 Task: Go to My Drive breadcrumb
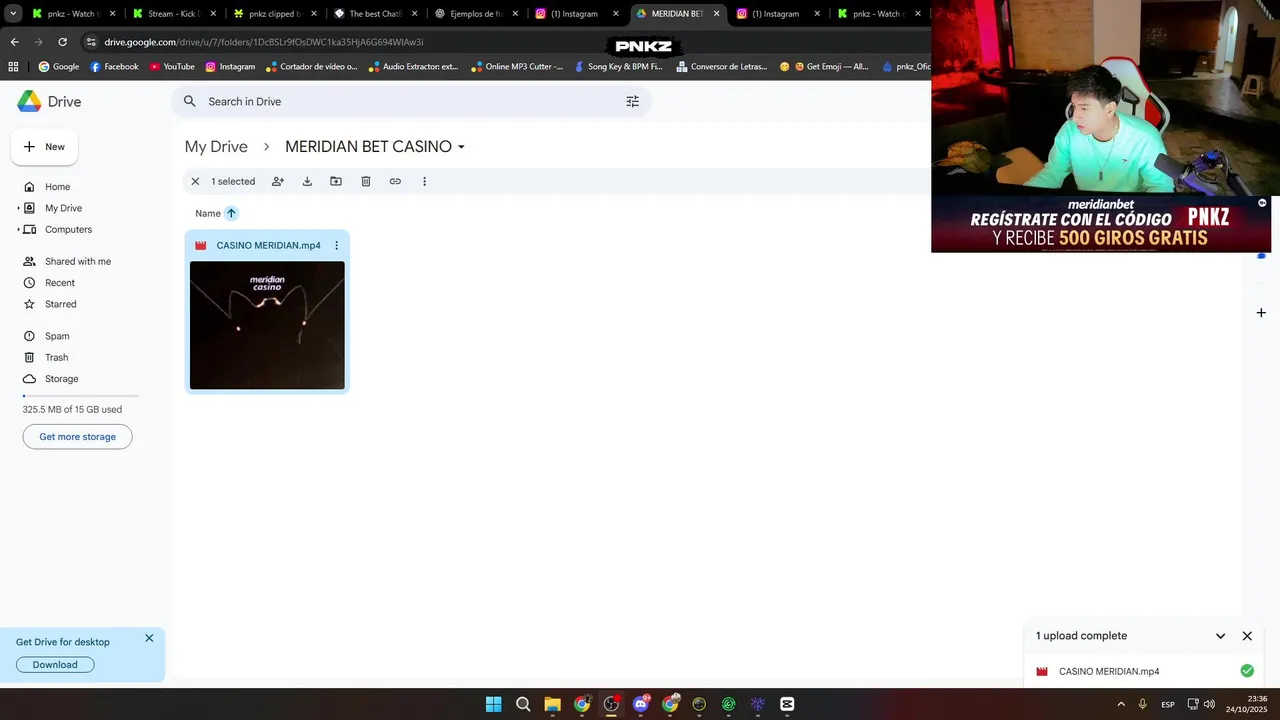(x=216, y=147)
